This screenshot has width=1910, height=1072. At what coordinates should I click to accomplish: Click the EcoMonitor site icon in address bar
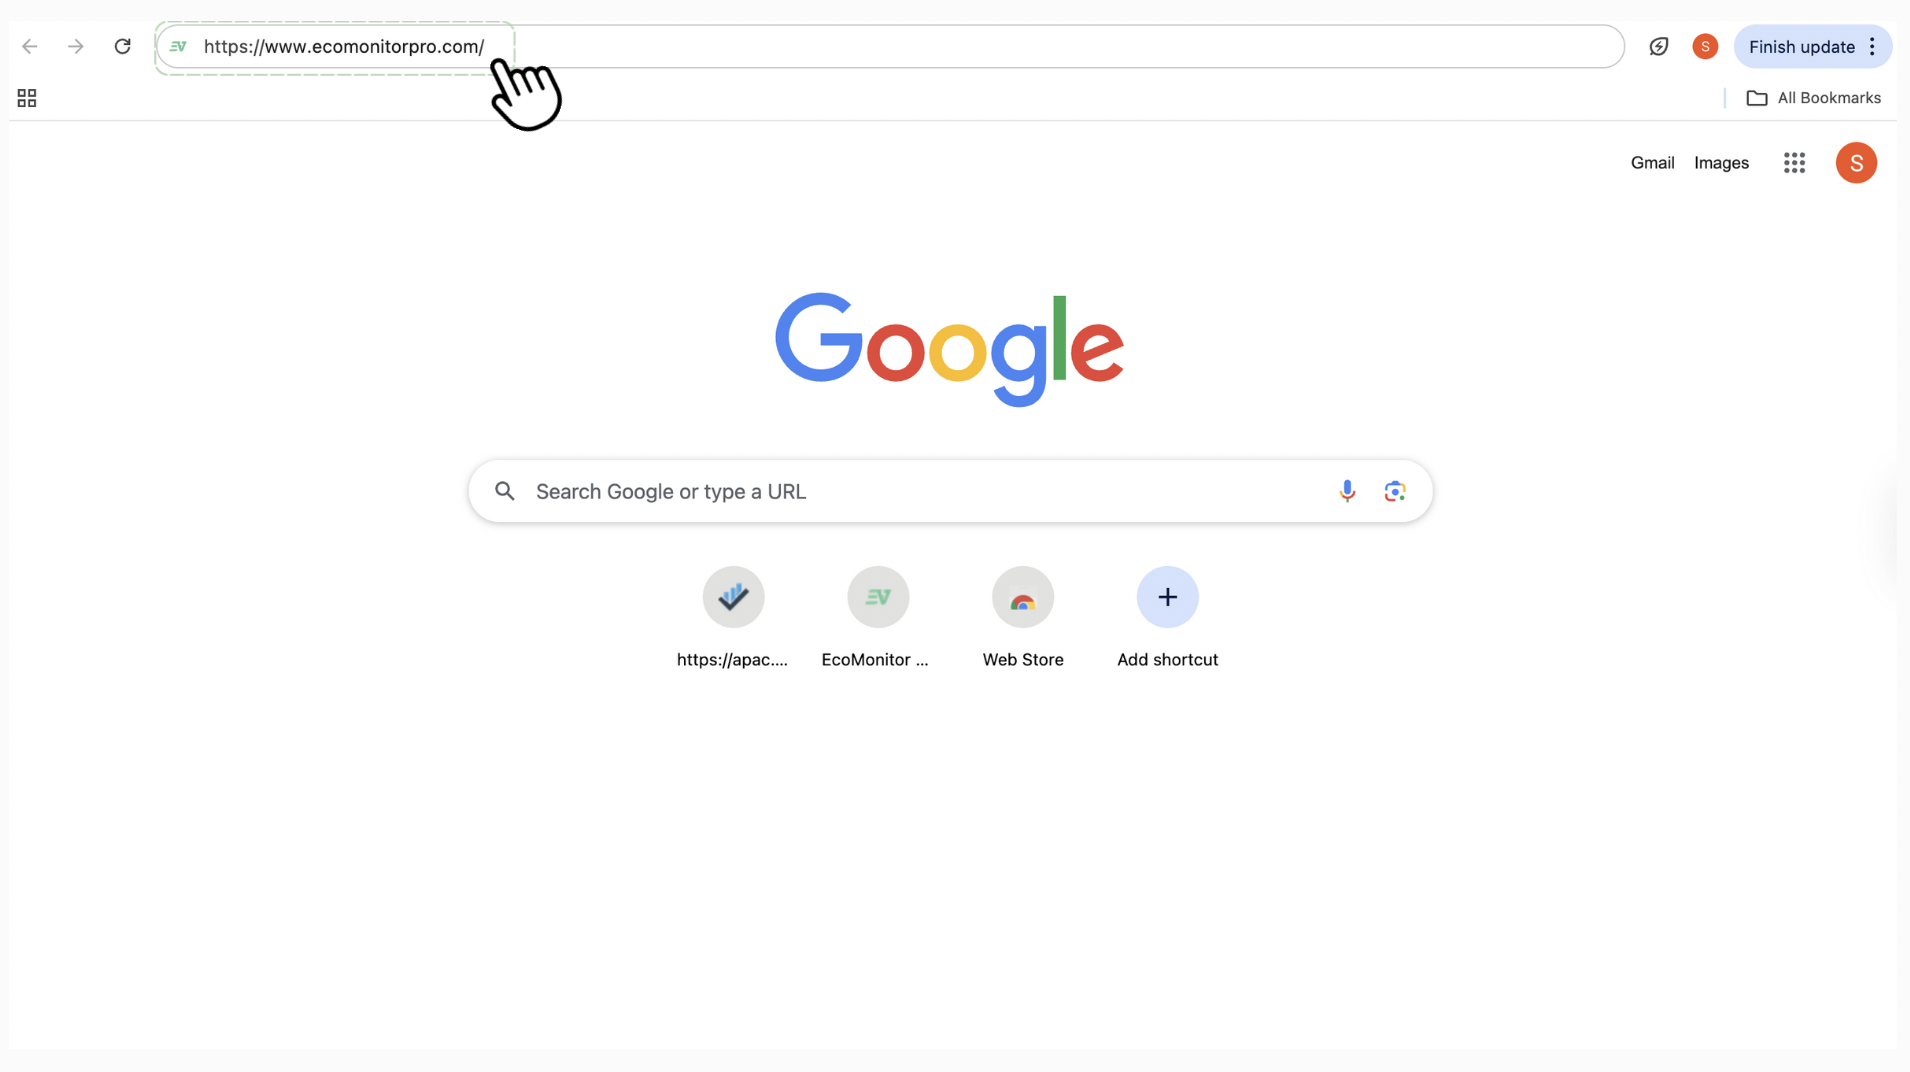(x=178, y=46)
